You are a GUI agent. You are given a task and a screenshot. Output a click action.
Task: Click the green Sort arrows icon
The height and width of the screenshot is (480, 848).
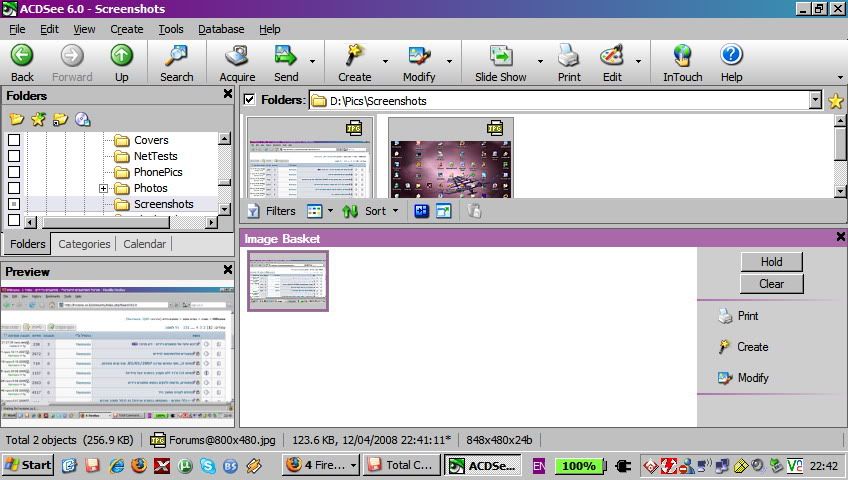350,211
